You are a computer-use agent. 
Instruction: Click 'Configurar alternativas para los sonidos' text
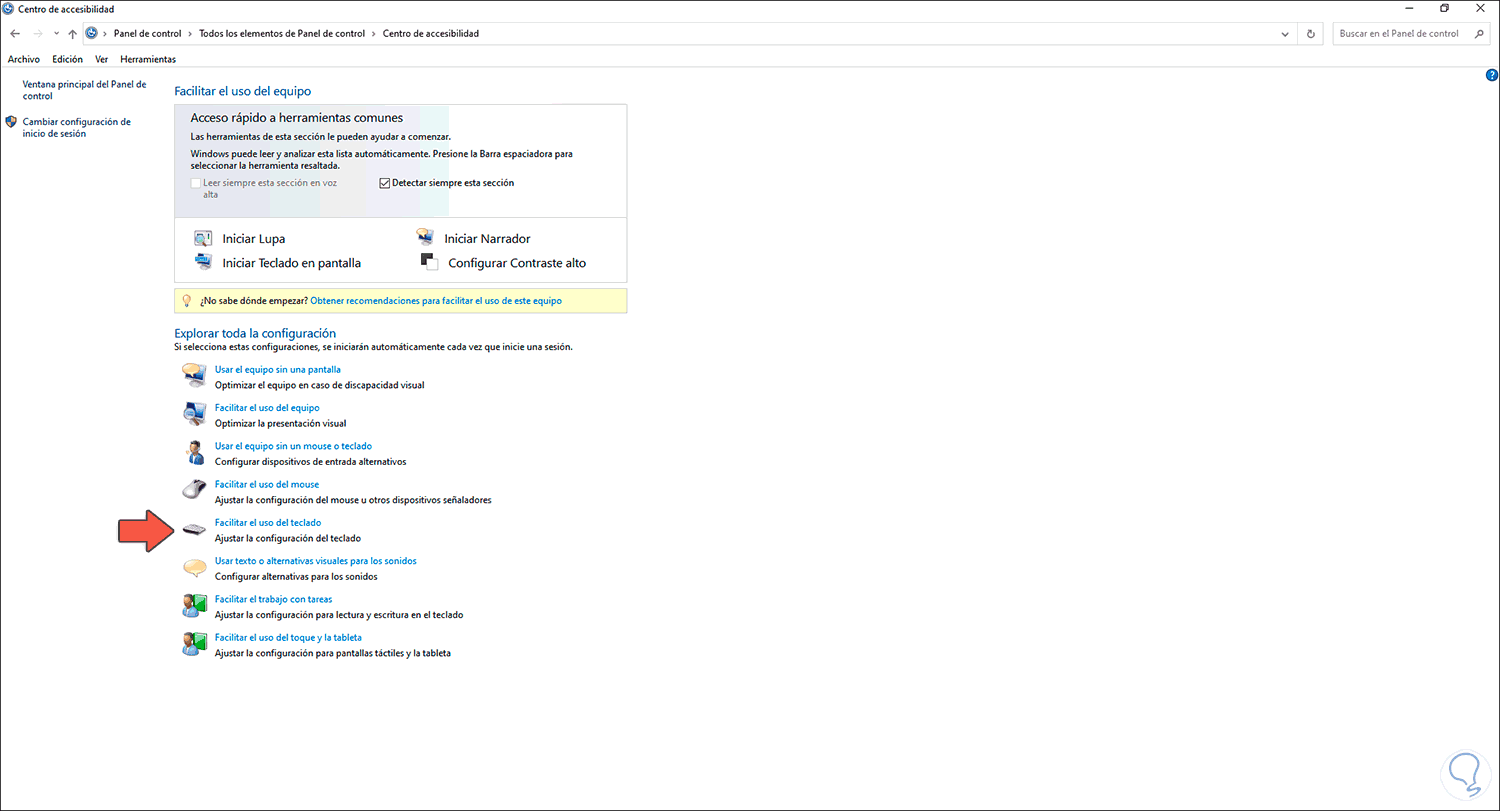296,576
